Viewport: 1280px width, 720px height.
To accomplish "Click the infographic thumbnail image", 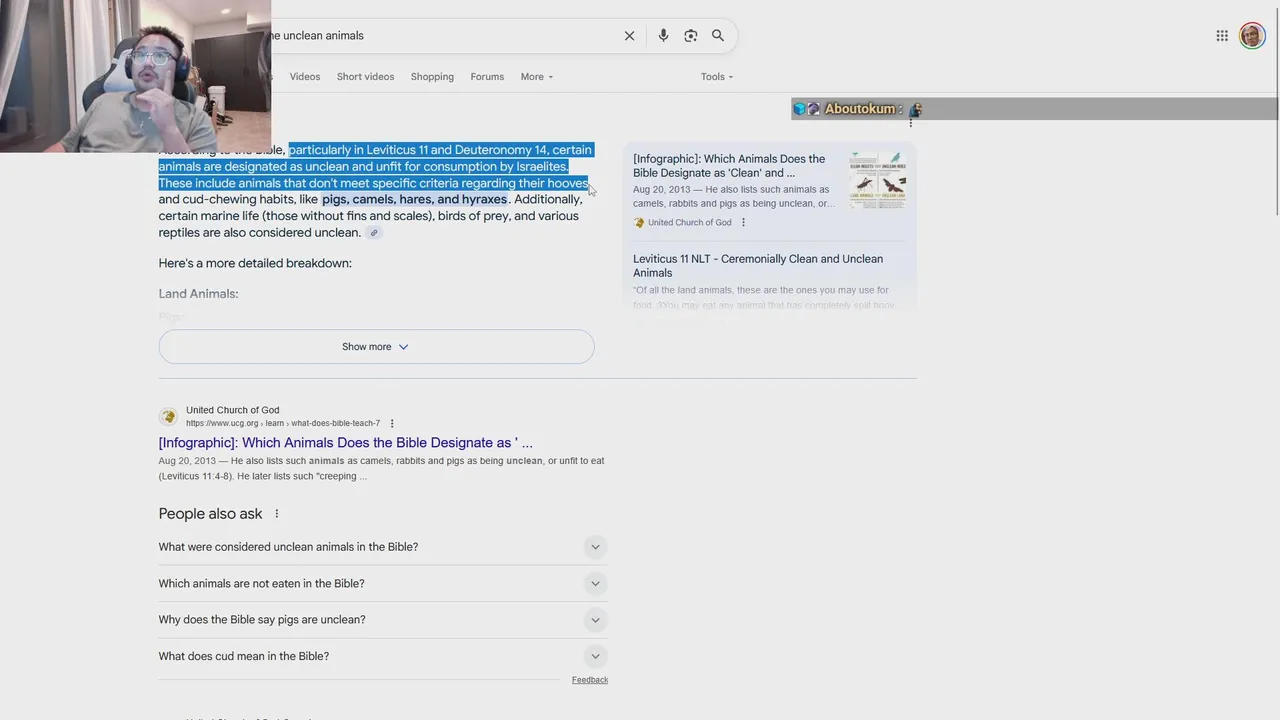I will 878,180.
